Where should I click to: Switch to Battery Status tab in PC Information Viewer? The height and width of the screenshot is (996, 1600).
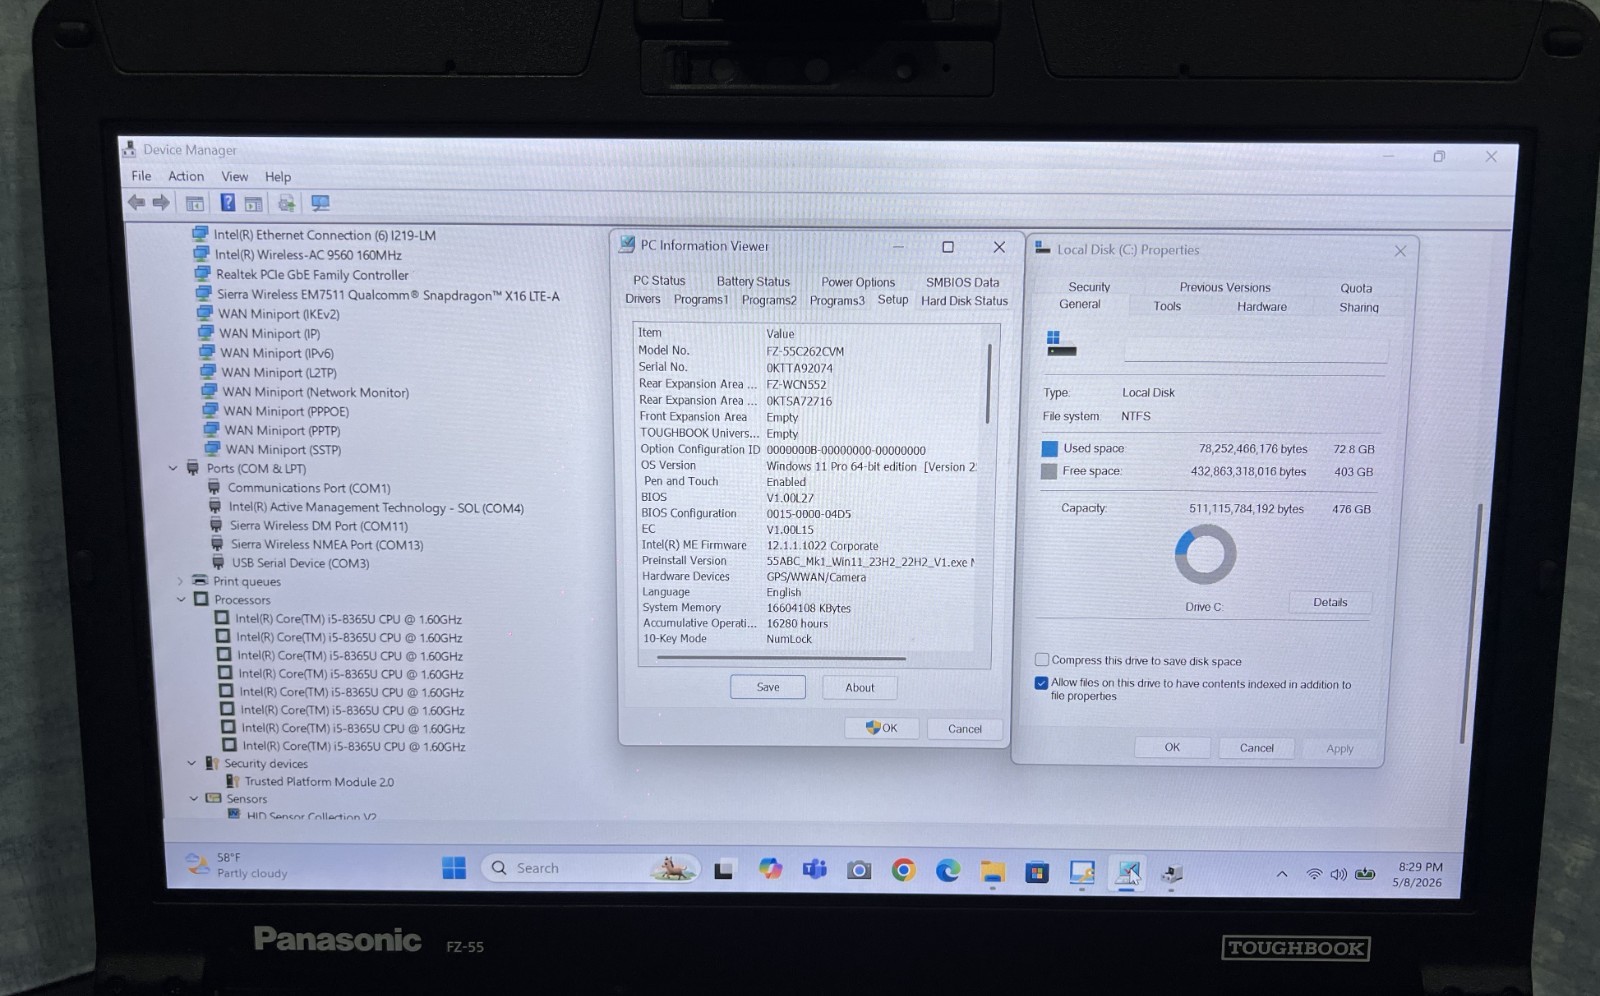753,282
